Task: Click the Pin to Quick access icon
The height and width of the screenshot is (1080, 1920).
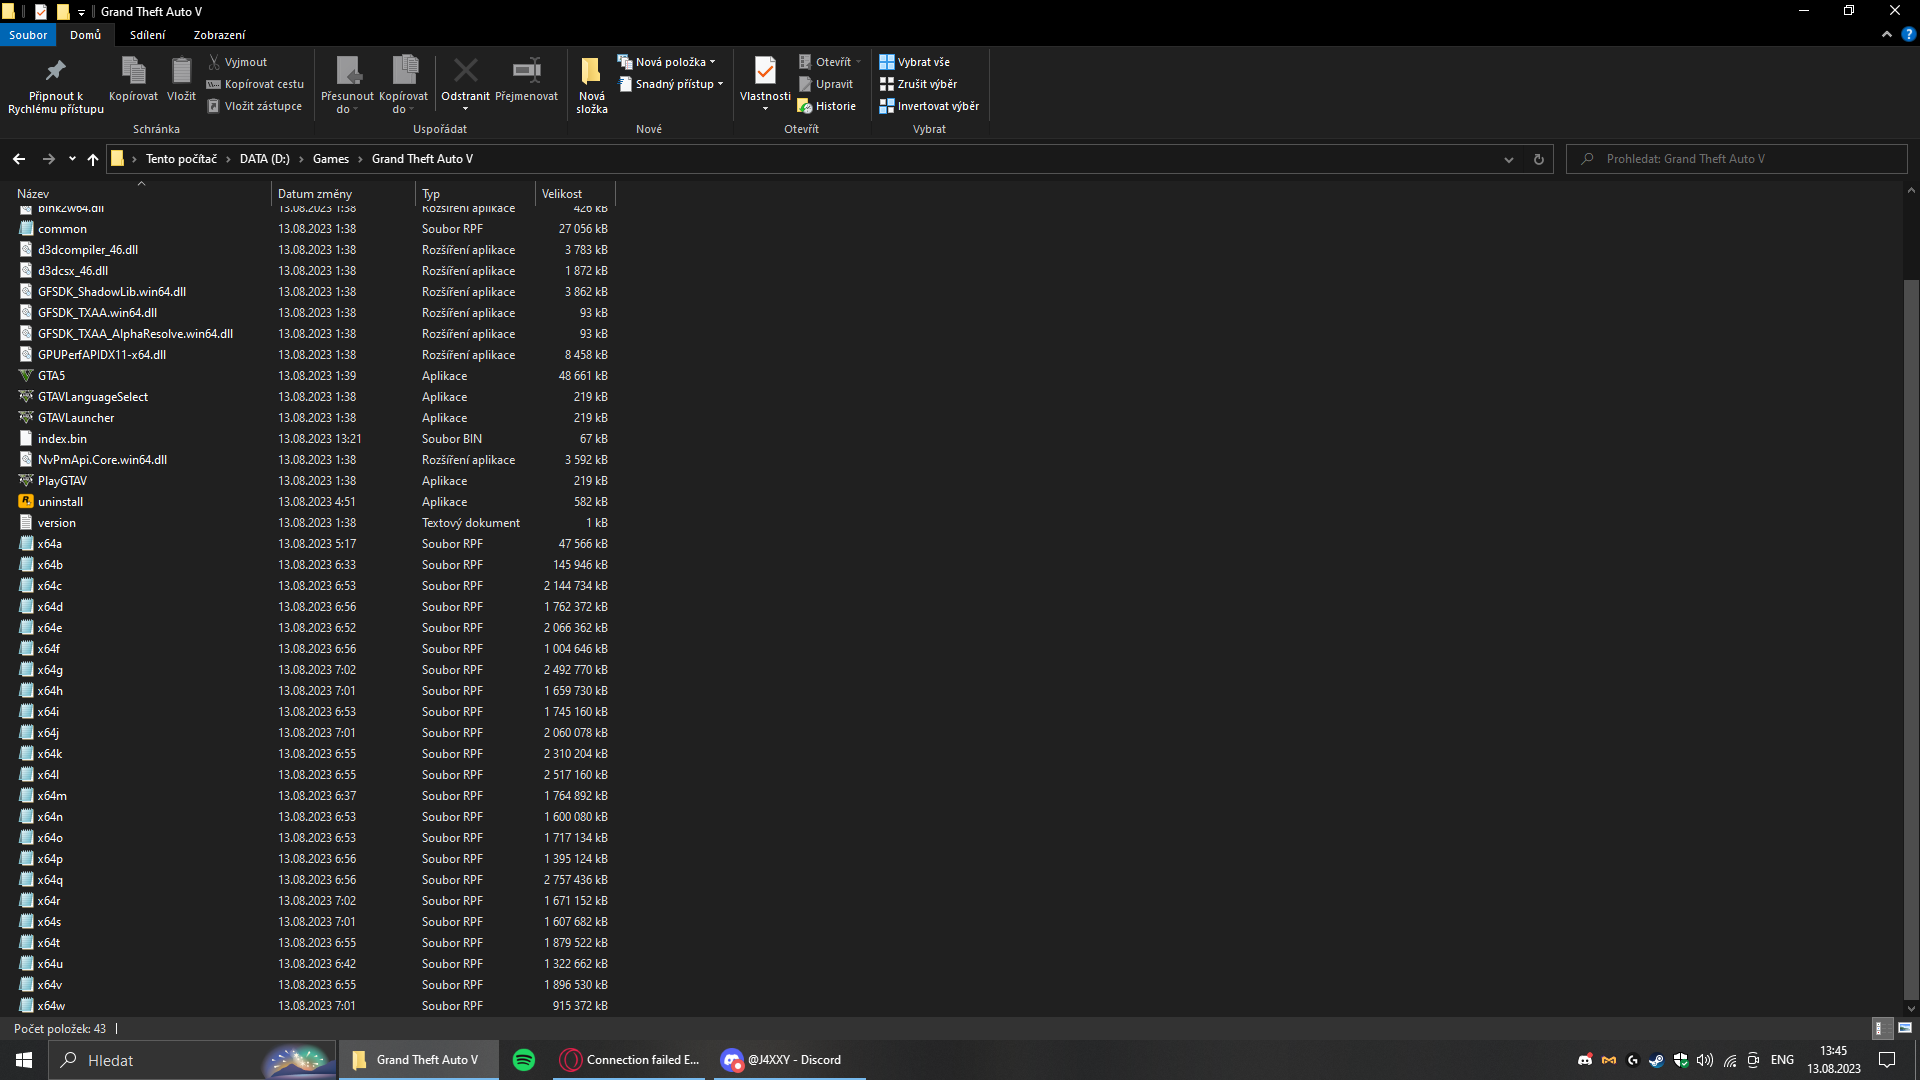Action: 55,71
